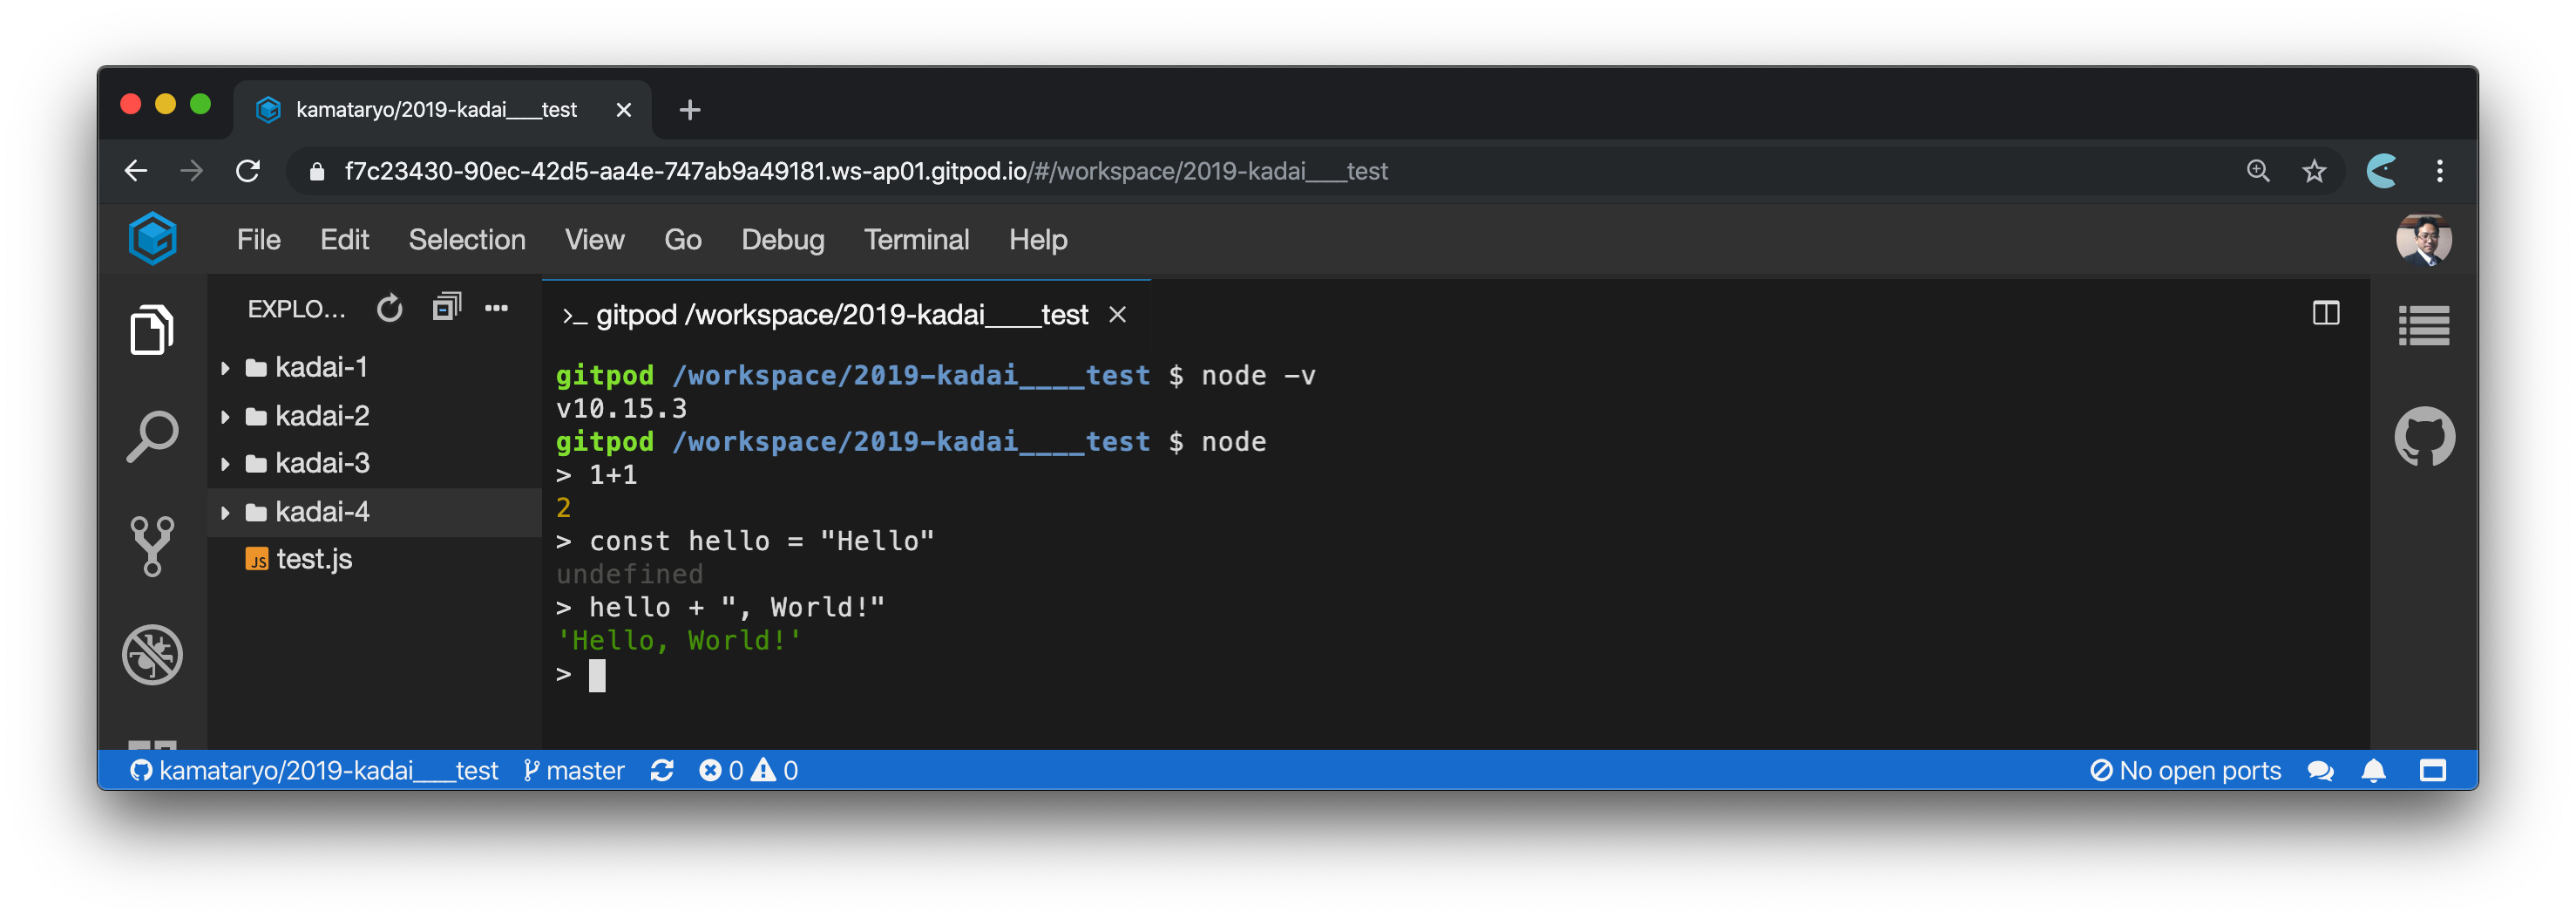Open the blue browser extension icon
Viewport: 2576px width, 919px height.
[x=2381, y=171]
